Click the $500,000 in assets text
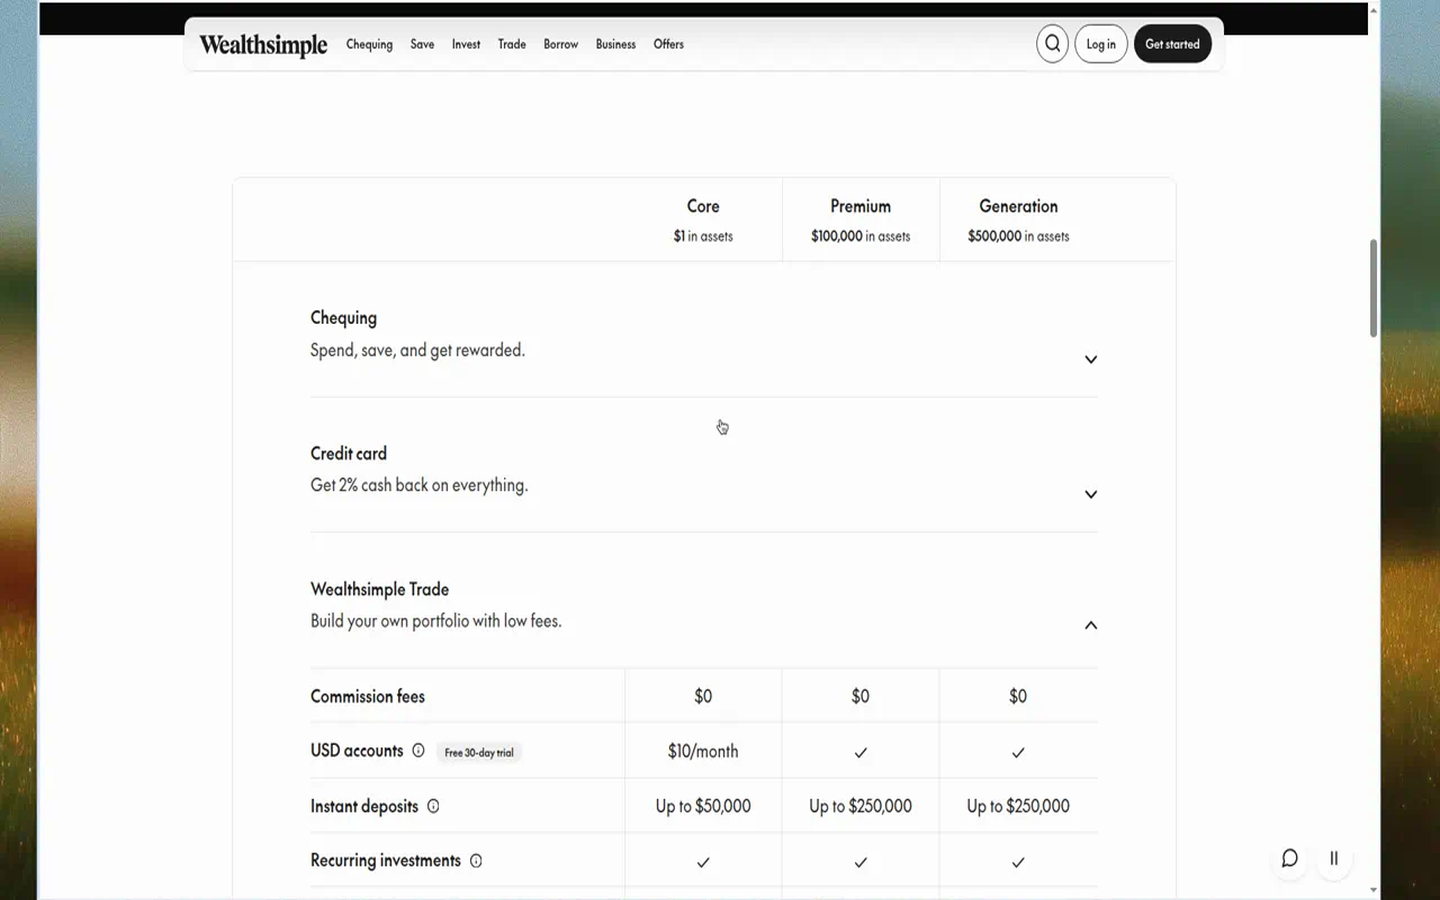The image size is (1440, 900). (1018, 236)
